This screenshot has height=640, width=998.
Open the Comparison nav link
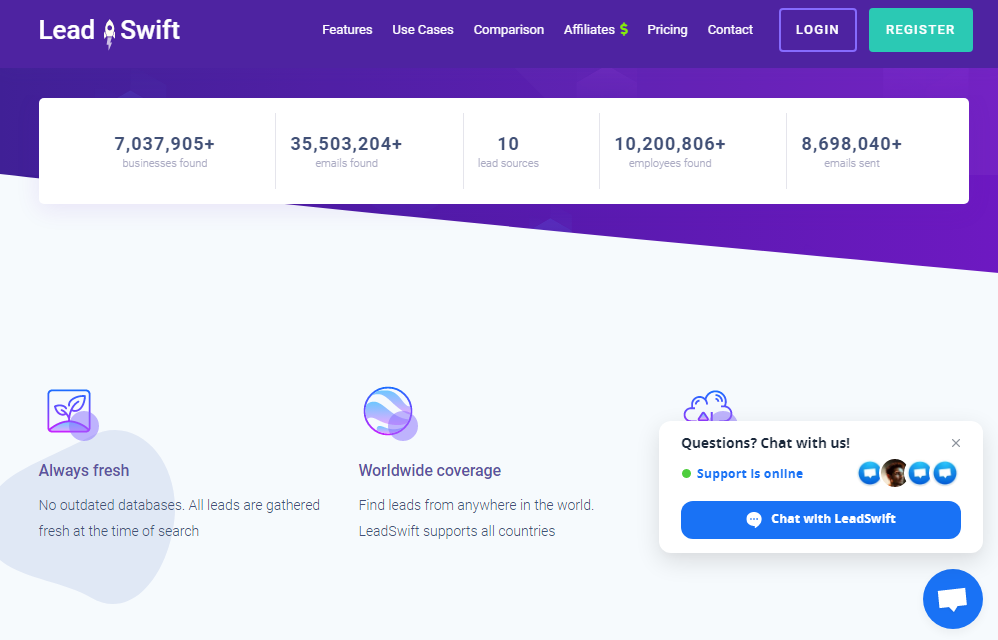[x=509, y=30]
